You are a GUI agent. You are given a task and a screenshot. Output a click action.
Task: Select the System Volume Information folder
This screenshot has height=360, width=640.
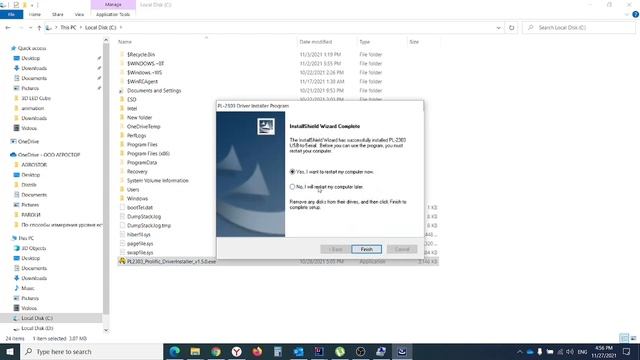coord(158,180)
